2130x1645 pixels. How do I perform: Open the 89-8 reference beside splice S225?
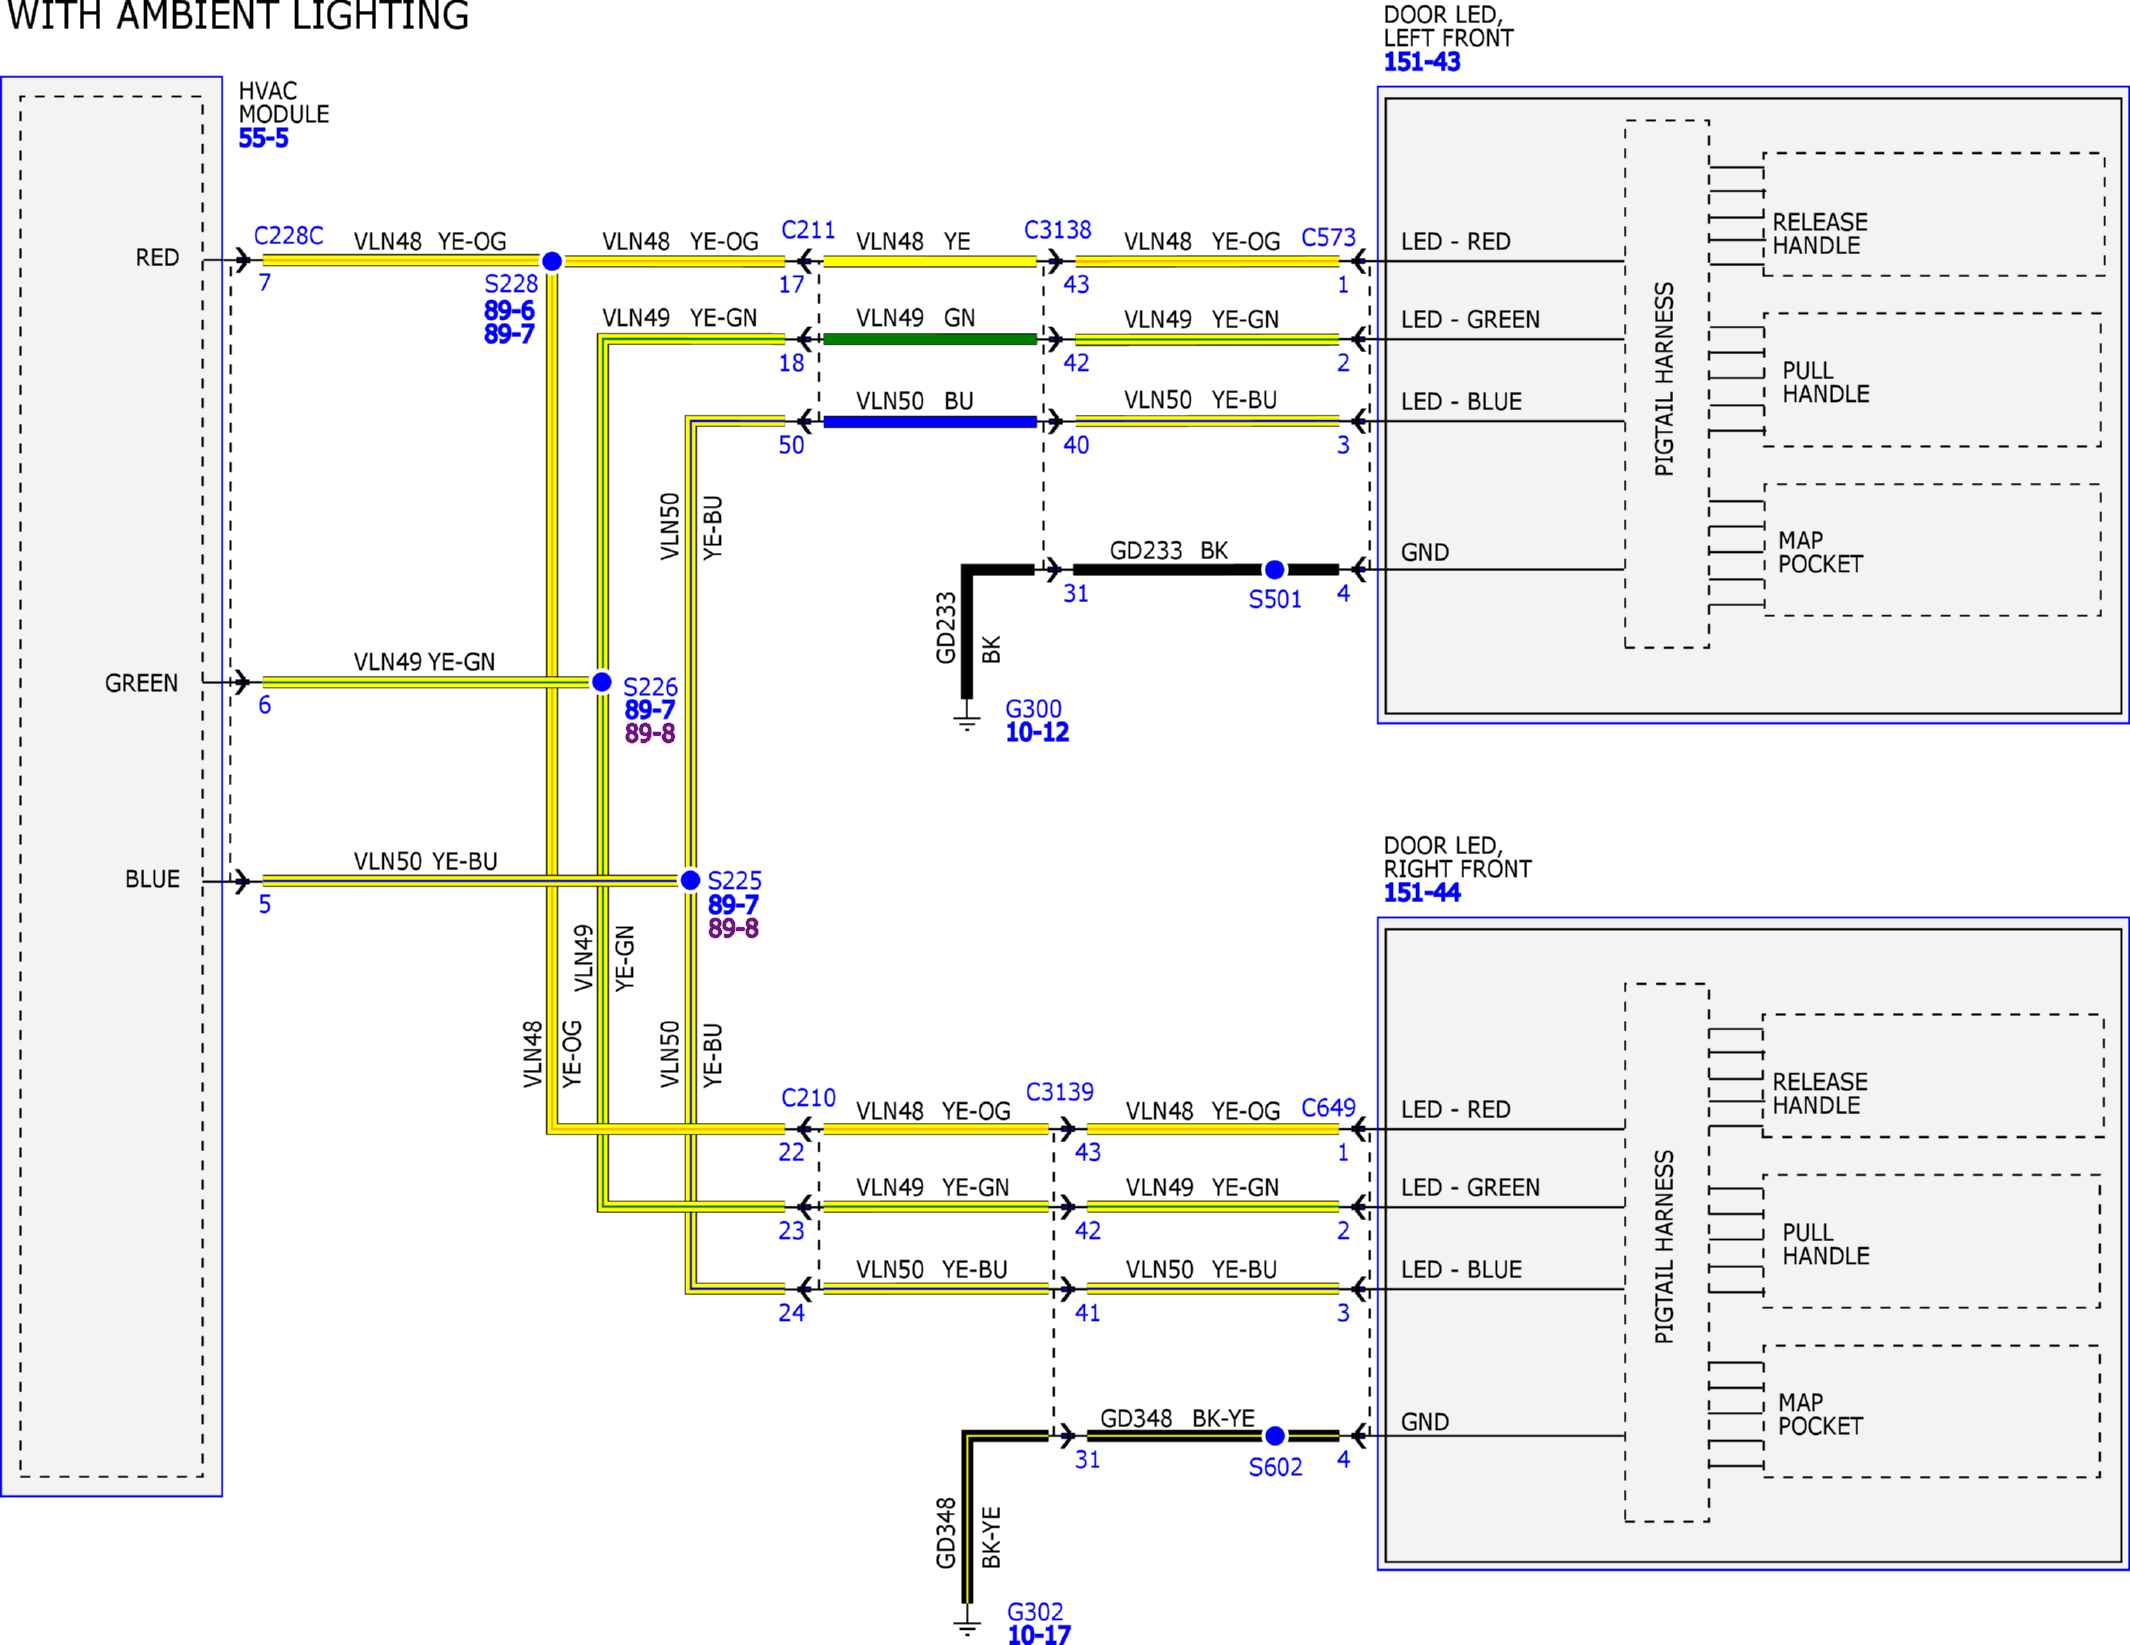(x=733, y=929)
